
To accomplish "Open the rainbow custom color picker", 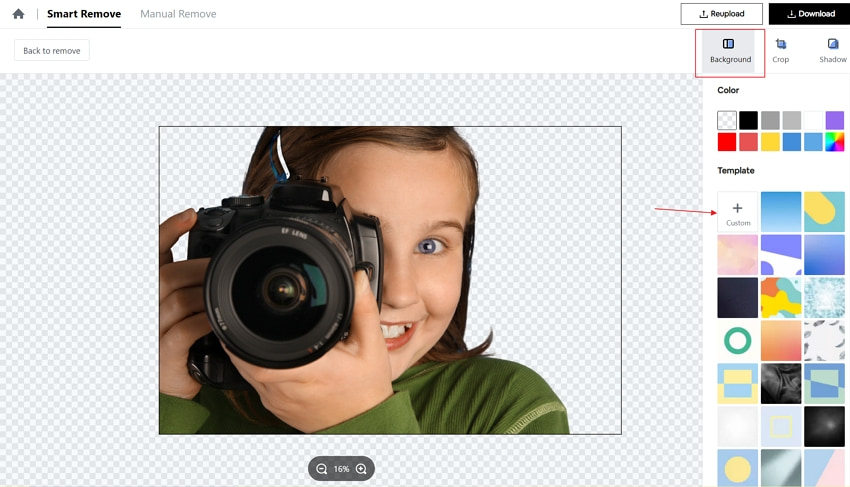I will 834,142.
